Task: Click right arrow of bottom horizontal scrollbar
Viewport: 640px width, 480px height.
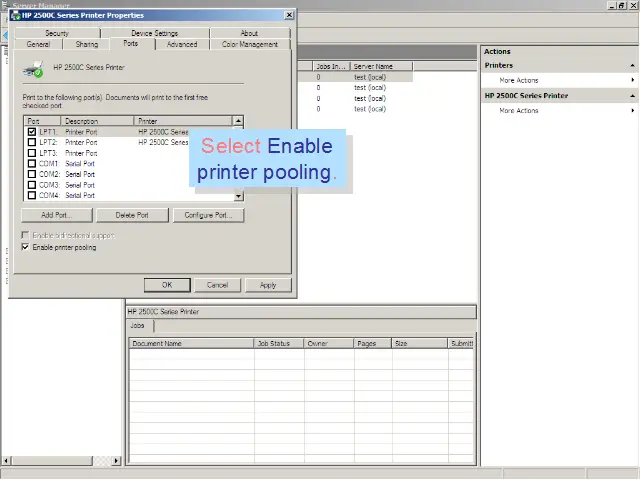Action: [x=116, y=460]
